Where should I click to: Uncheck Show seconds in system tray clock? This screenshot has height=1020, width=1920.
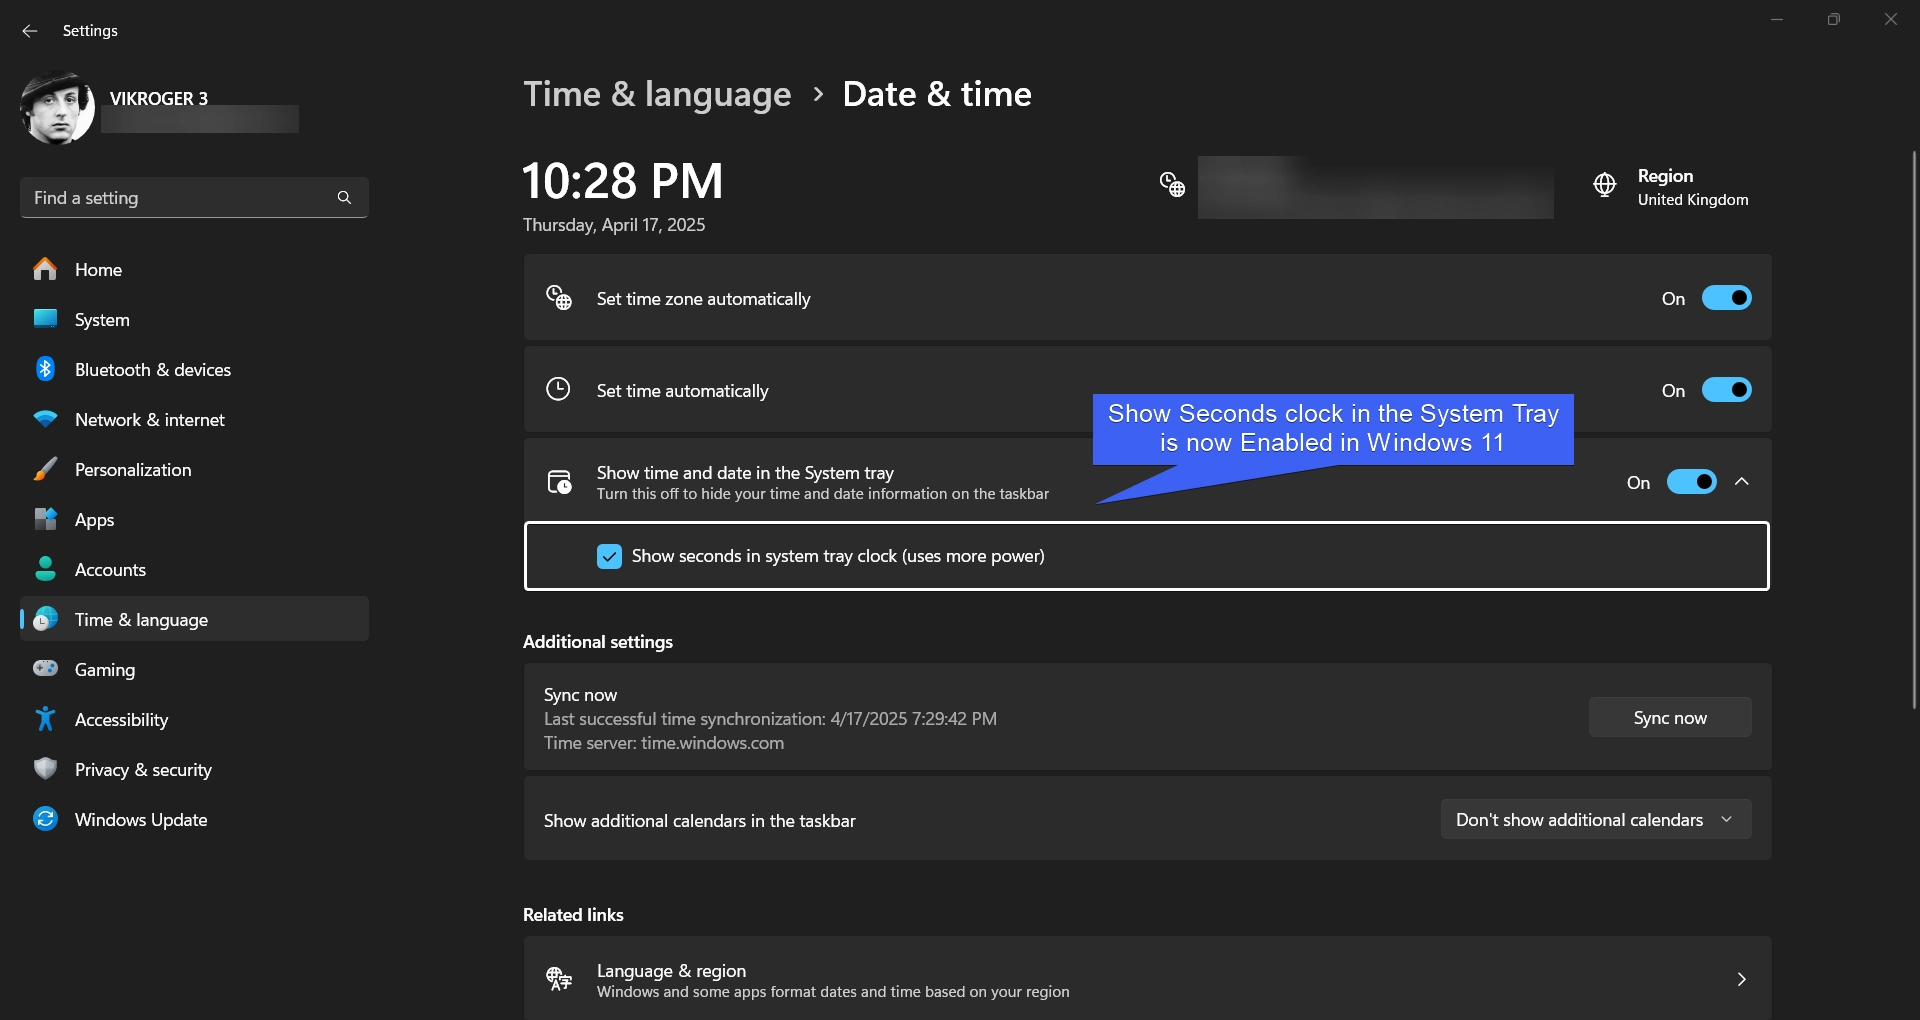pyautogui.click(x=609, y=557)
